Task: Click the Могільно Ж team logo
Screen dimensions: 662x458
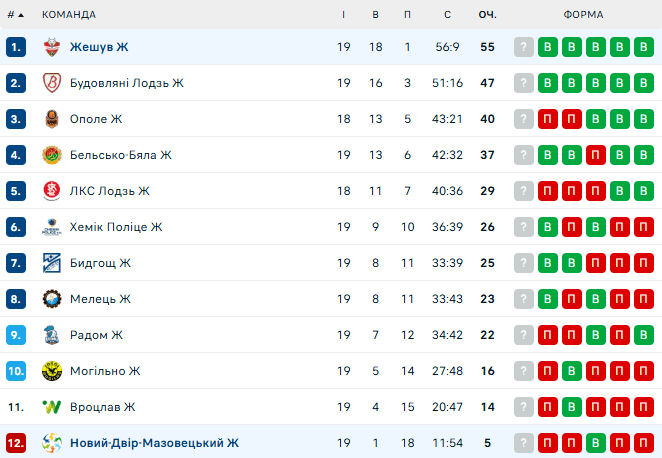Action: (52, 371)
